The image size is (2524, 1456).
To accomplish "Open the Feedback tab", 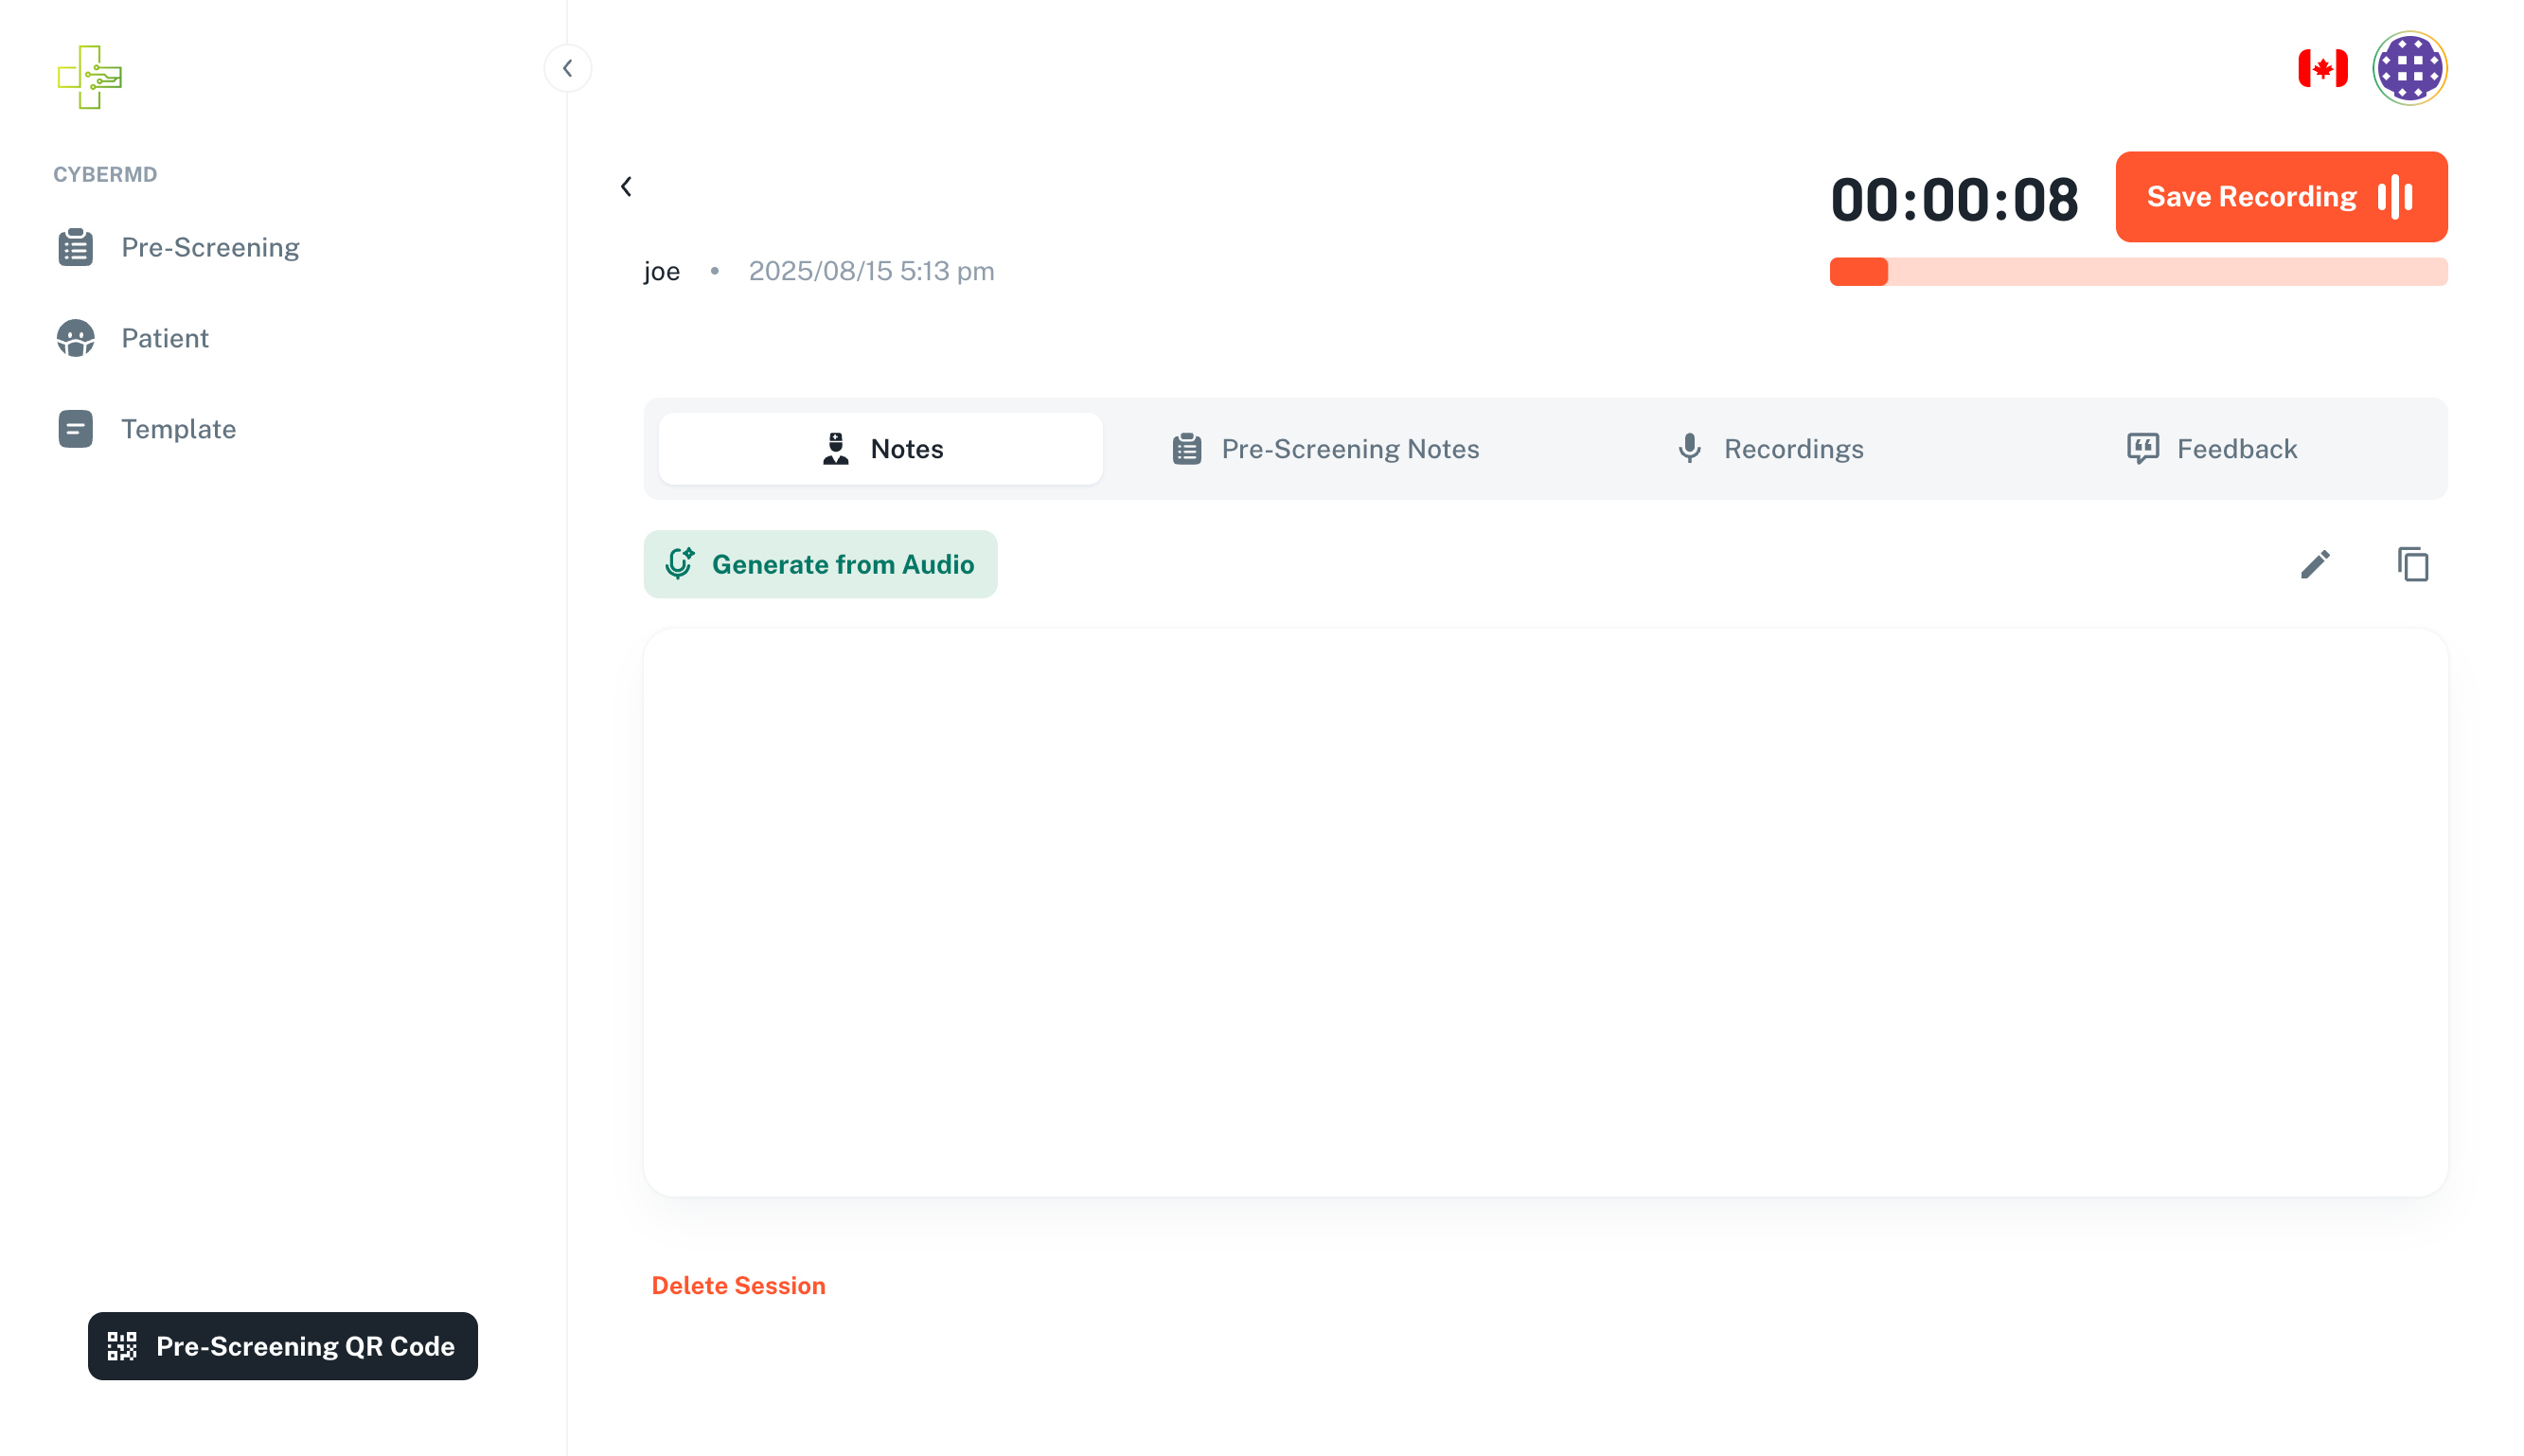I will point(2212,449).
